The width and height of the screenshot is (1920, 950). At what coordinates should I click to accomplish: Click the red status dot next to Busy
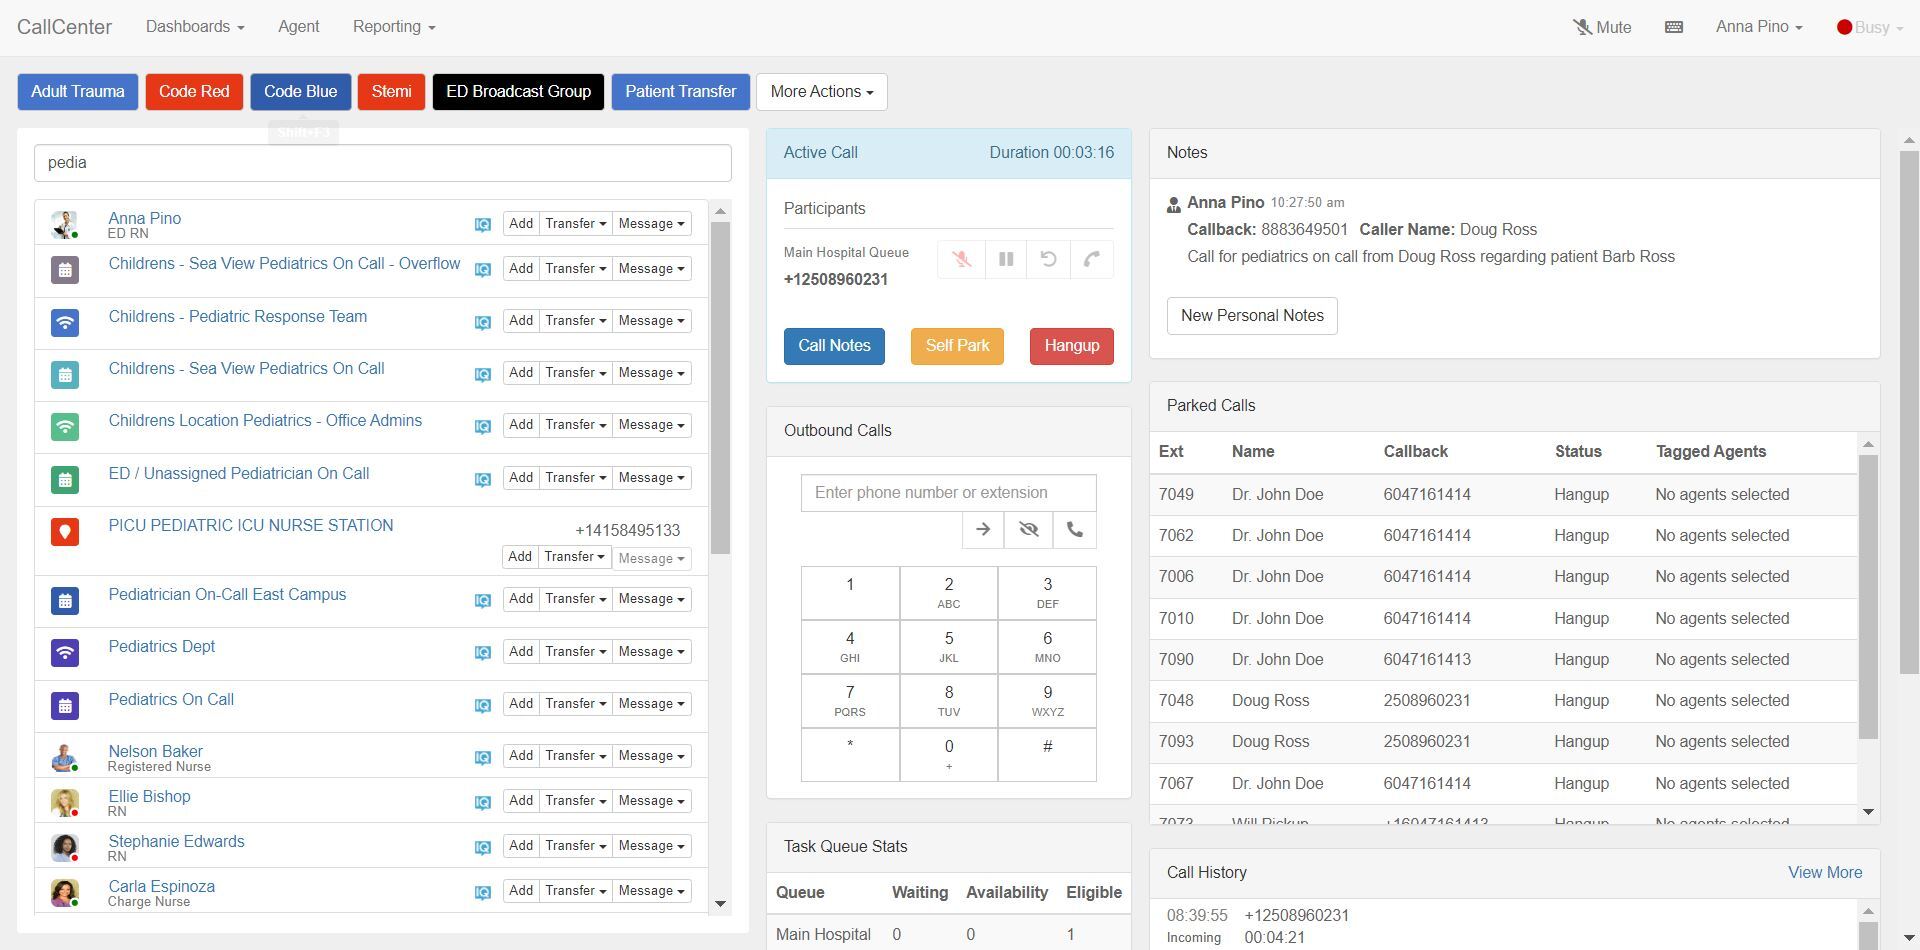point(1846,27)
